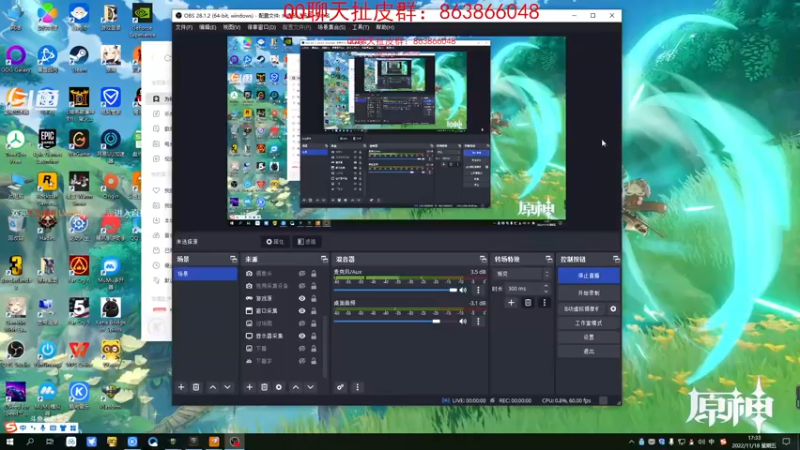Move source down in sources toolbar

[x=310, y=387]
